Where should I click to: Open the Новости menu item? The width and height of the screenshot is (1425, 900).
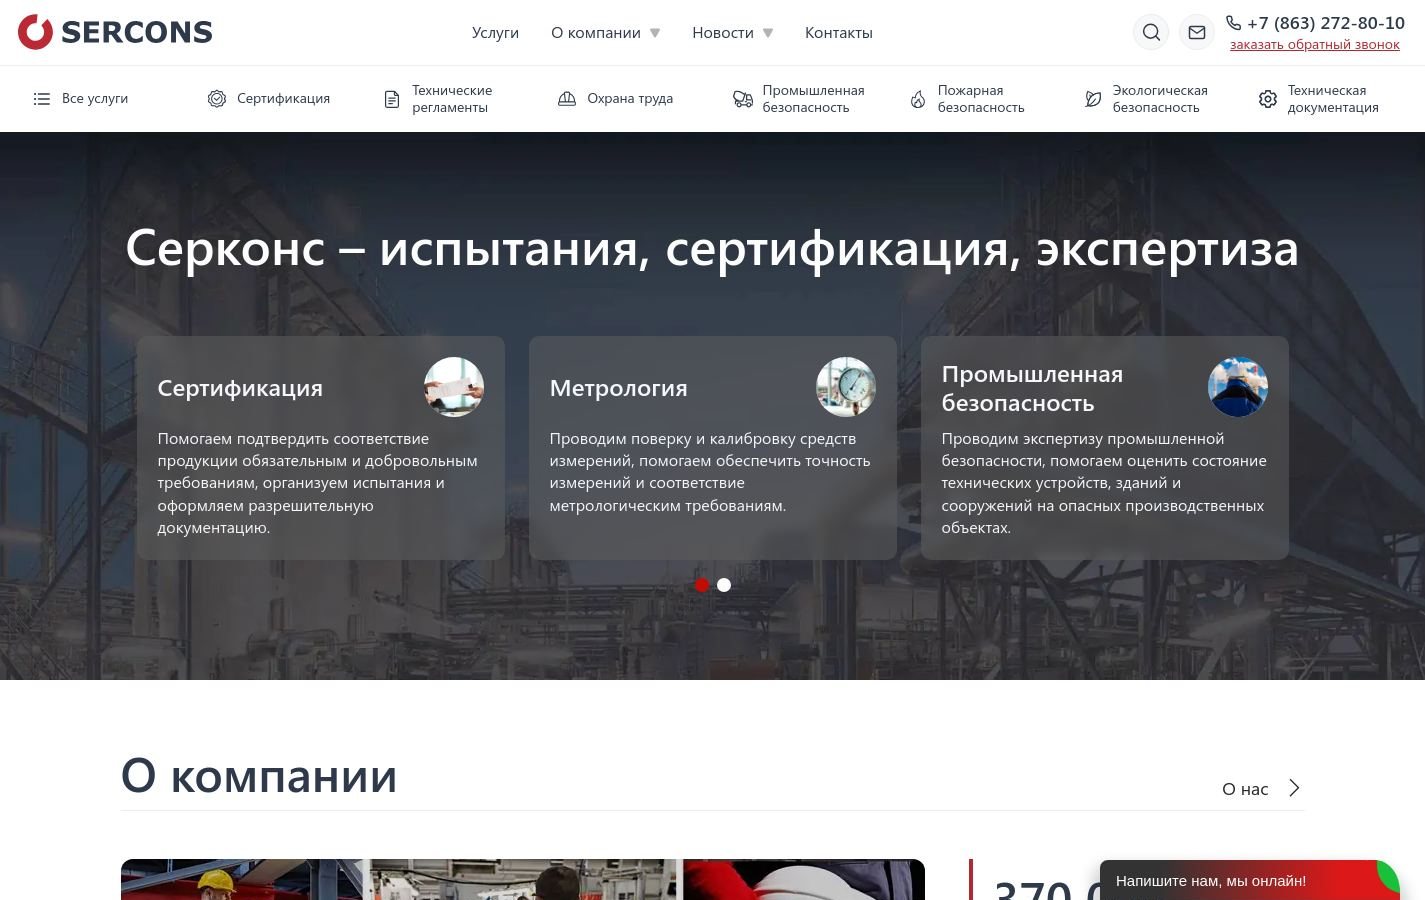723,33
